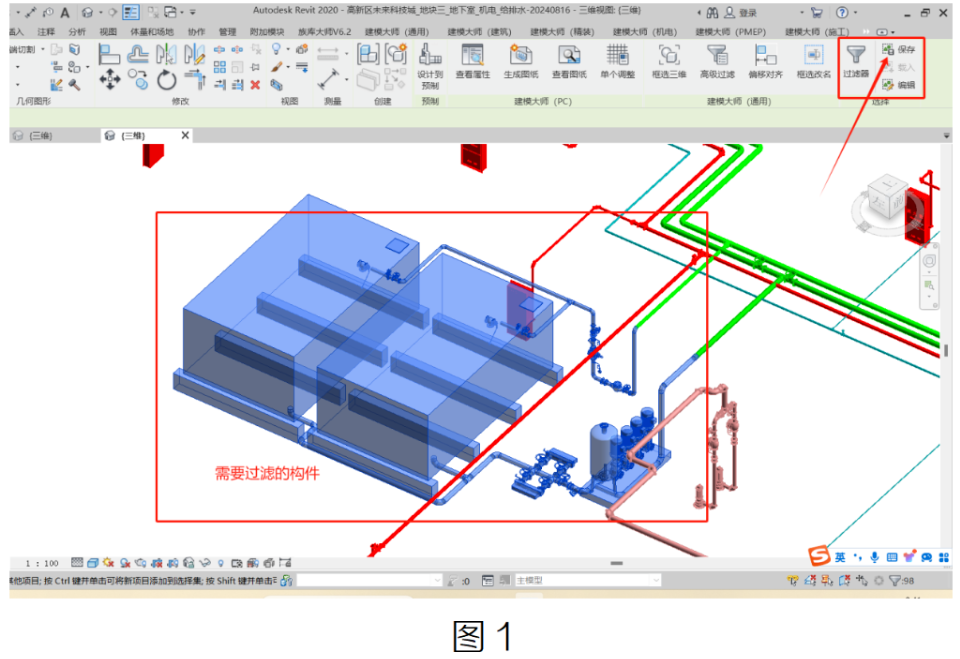Open Customize Quick Access Toolbar dropdown arrow
Viewport: 960px width, 659px height.
click(x=192, y=12)
